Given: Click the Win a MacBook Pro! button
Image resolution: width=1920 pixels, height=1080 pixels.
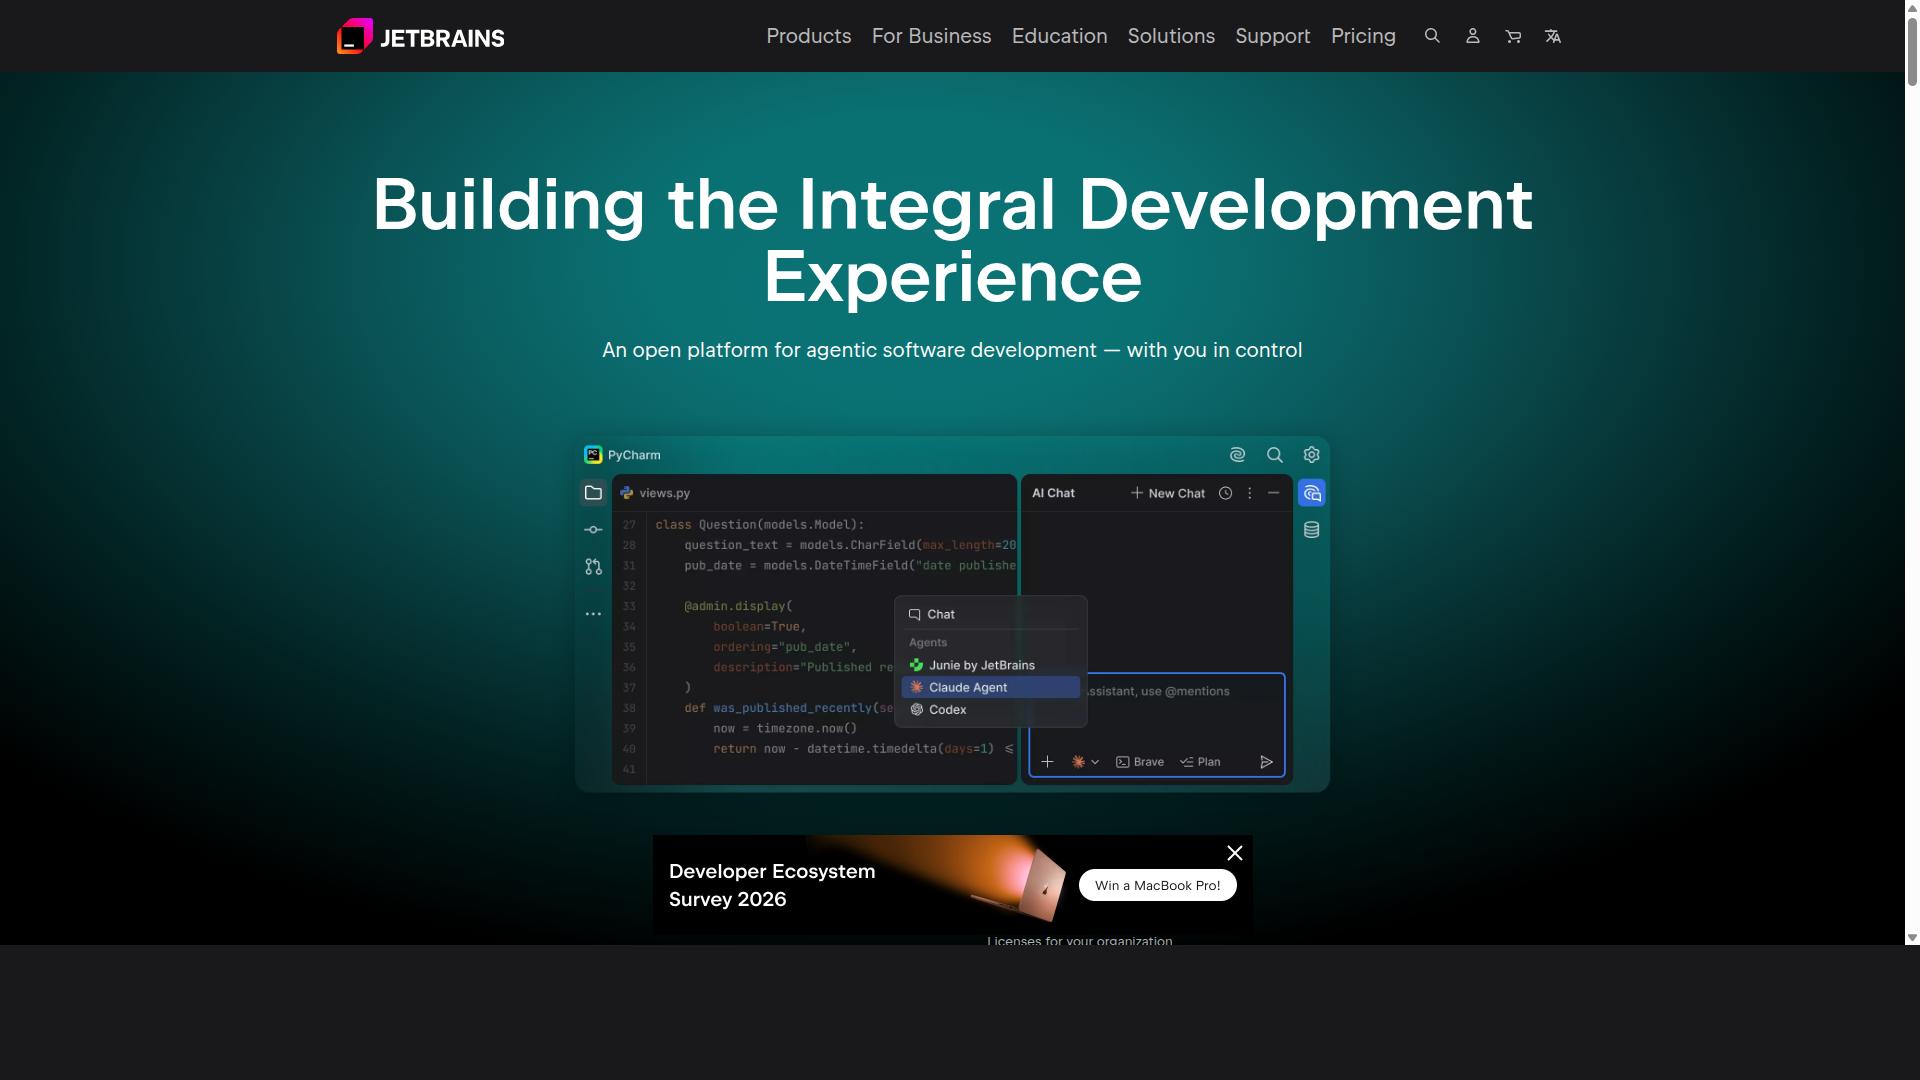Looking at the screenshot, I should (x=1157, y=885).
